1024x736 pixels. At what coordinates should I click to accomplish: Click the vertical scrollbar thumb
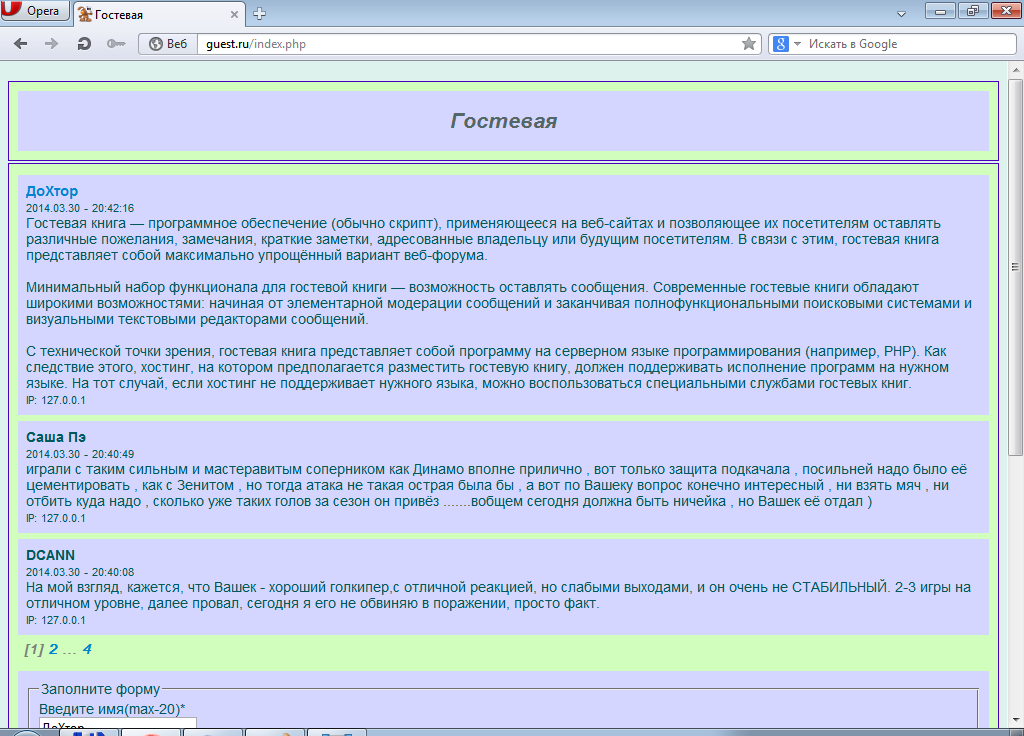tap(1015, 267)
